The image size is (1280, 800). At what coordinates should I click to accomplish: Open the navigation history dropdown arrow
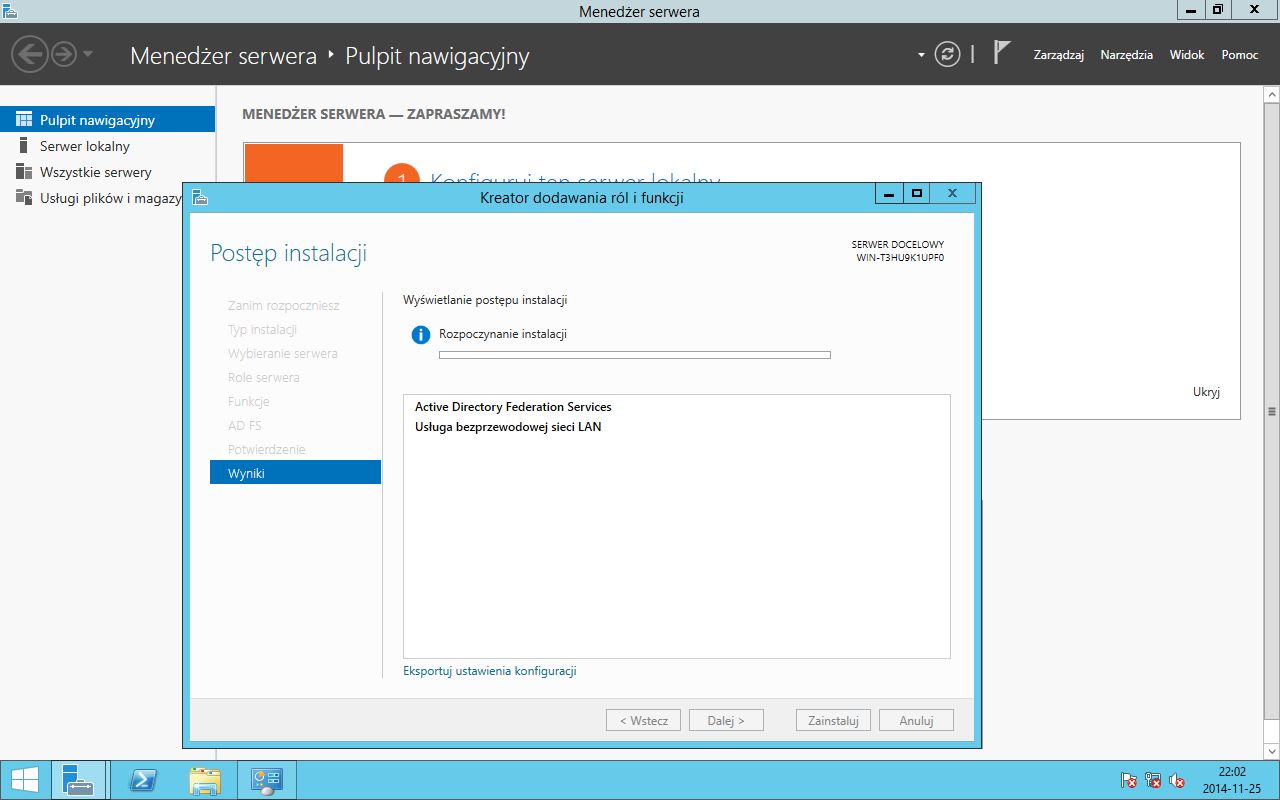tap(88, 54)
